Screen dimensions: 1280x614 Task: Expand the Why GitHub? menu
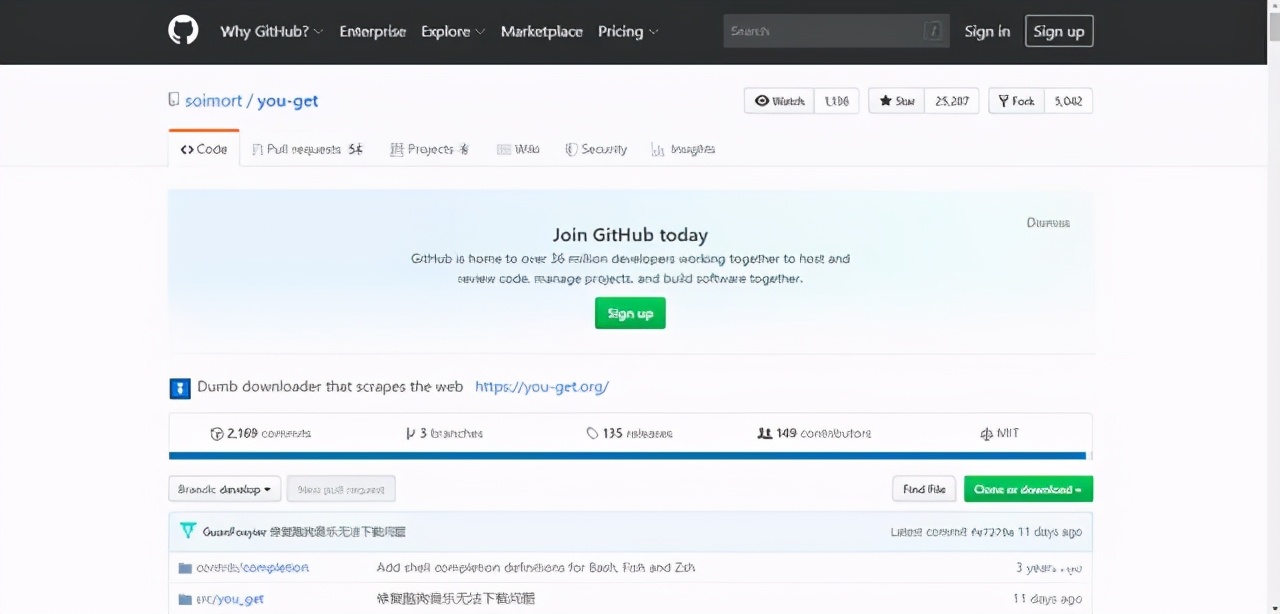271,31
